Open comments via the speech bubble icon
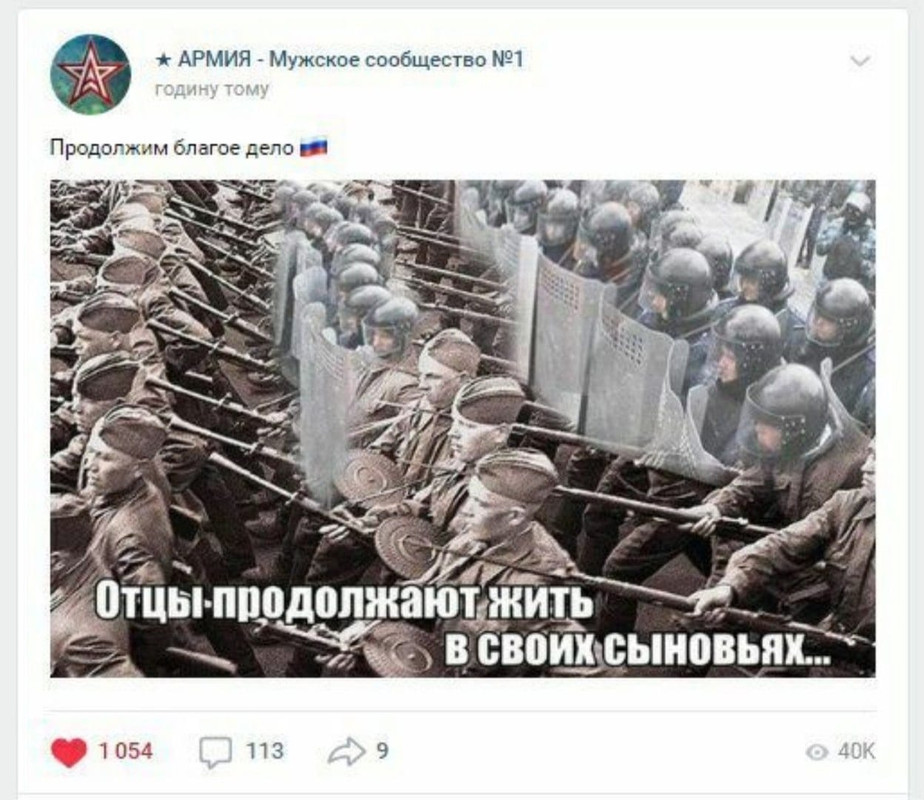Viewport: 924px width, 800px height. pos(215,752)
